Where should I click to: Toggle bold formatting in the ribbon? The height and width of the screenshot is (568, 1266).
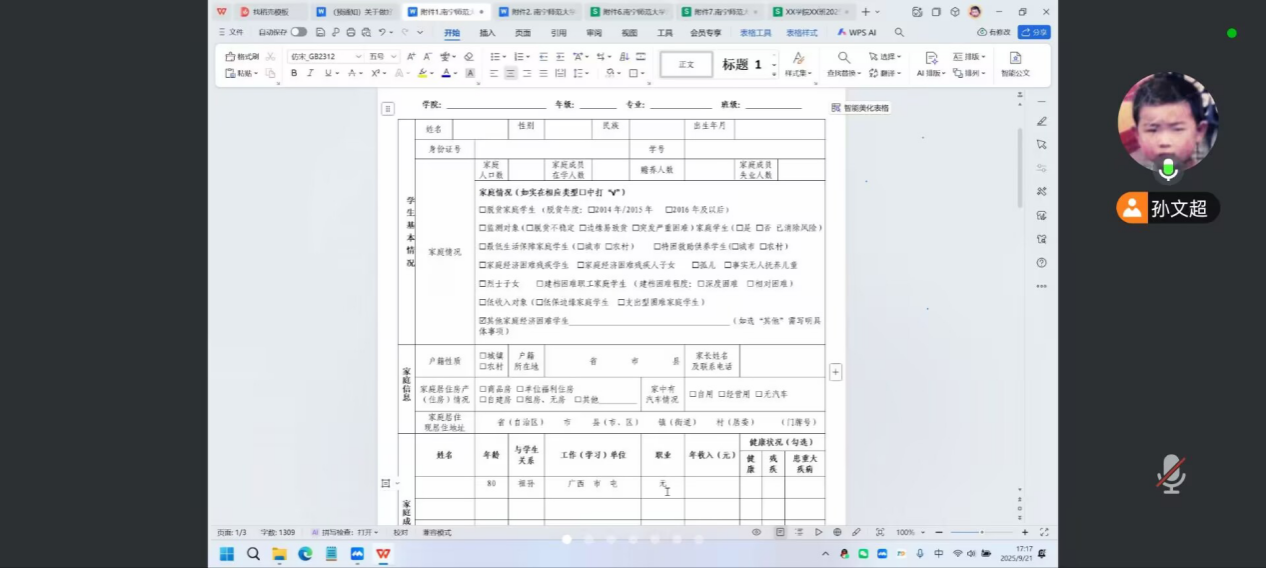[294, 73]
